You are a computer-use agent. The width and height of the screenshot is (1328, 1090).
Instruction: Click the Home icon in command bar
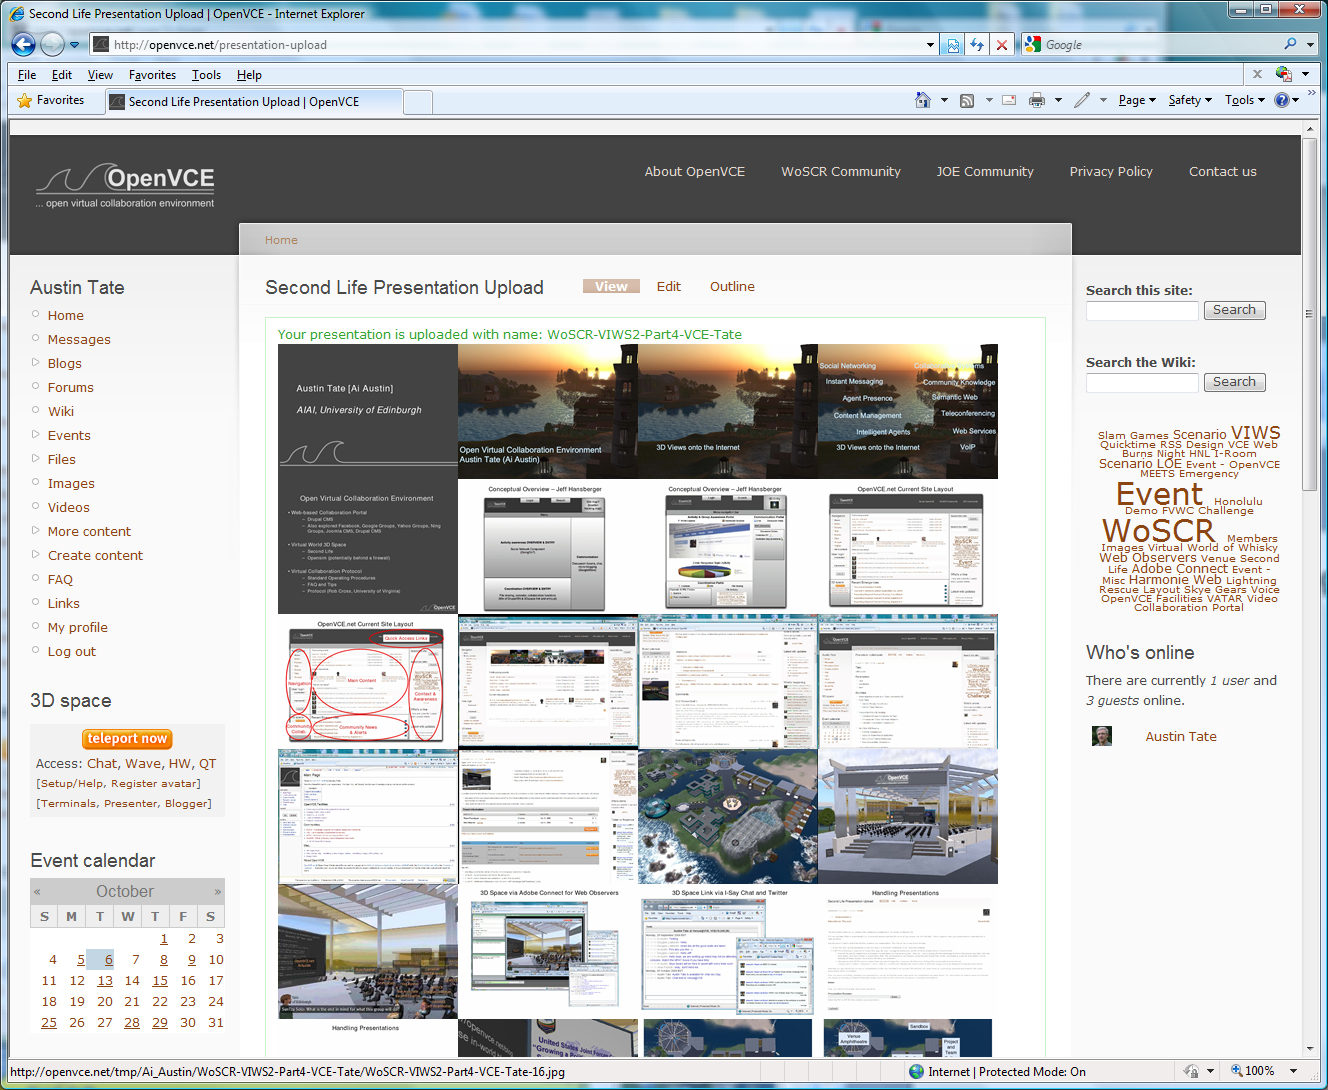coord(923,100)
